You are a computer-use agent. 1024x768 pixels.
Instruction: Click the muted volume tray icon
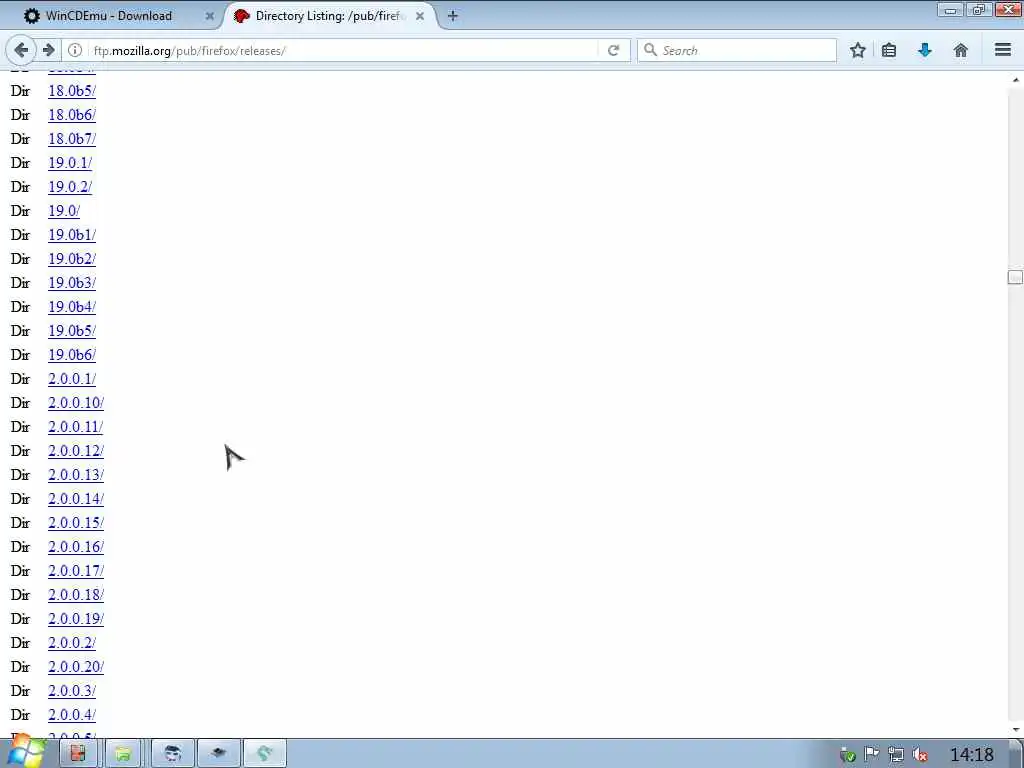point(920,755)
